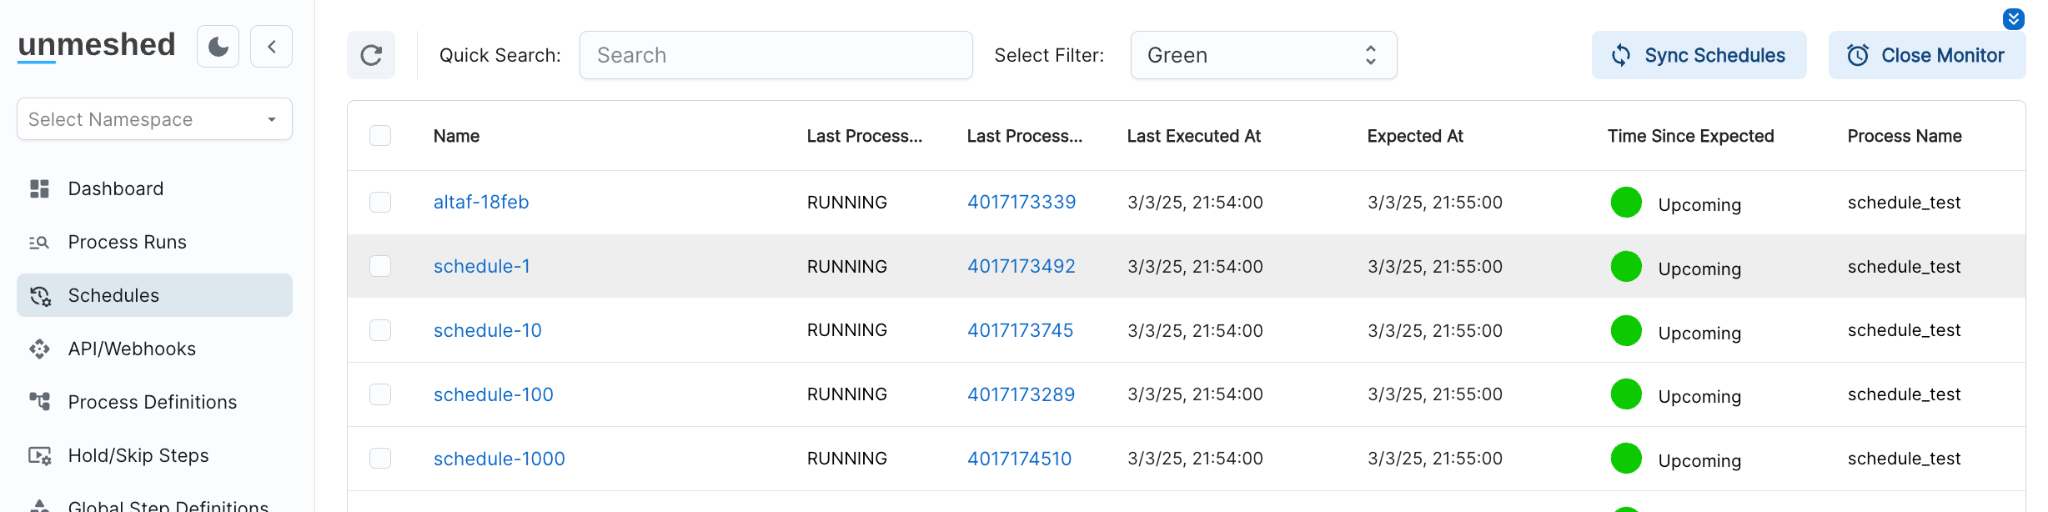Select the altaf-18feb row checkbox
The width and height of the screenshot is (2048, 512).
pos(380,202)
